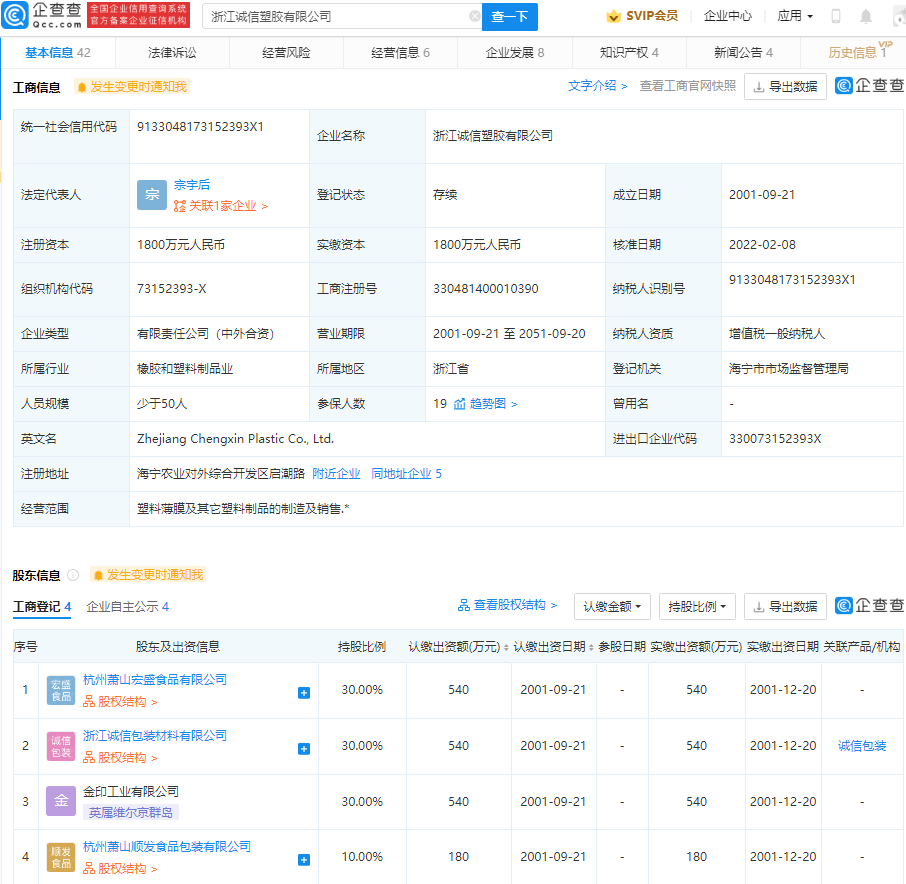This screenshot has height=884, width=906.
Task: Switch to 经营风险 tab
Action: 286,53
